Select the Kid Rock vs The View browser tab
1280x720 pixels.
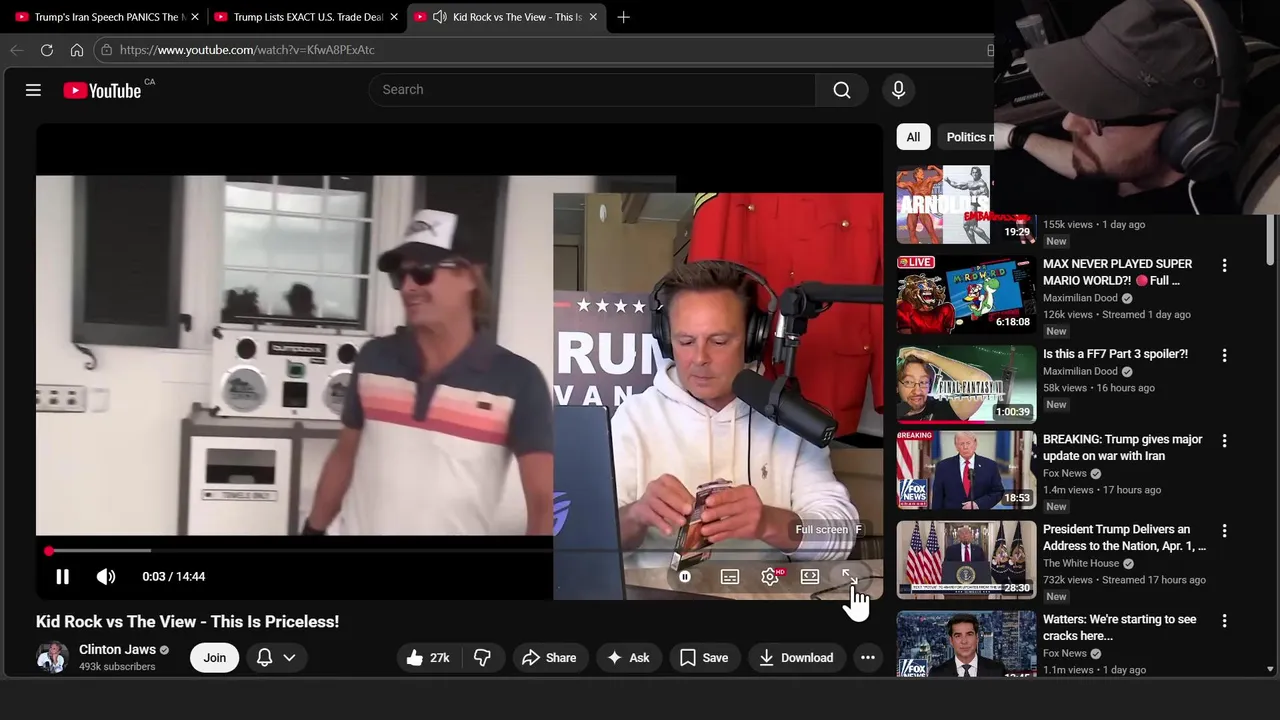[x=508, y=17]
